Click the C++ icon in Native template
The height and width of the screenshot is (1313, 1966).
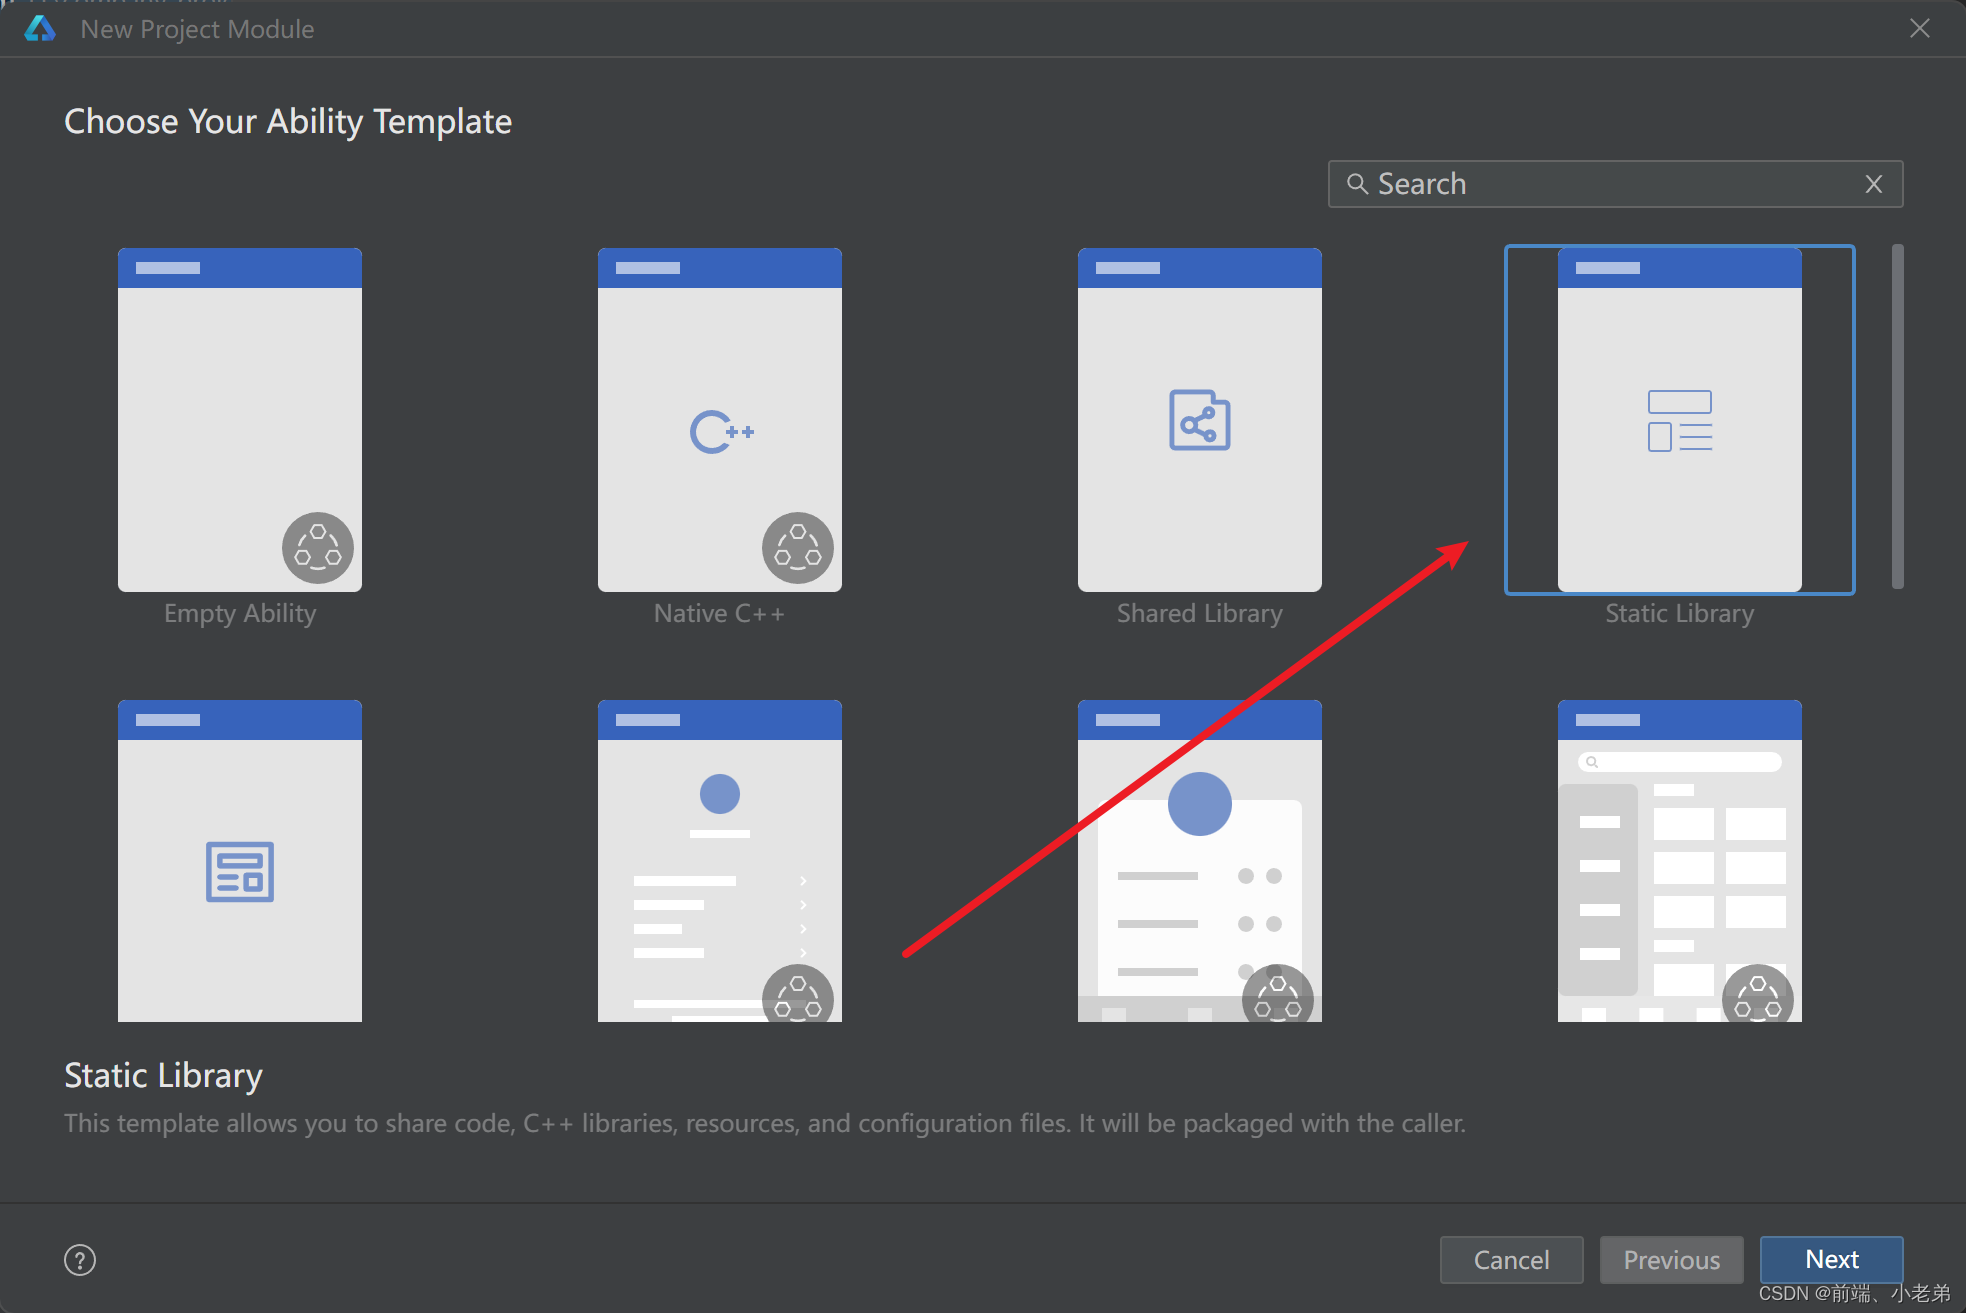click(721, 432)
